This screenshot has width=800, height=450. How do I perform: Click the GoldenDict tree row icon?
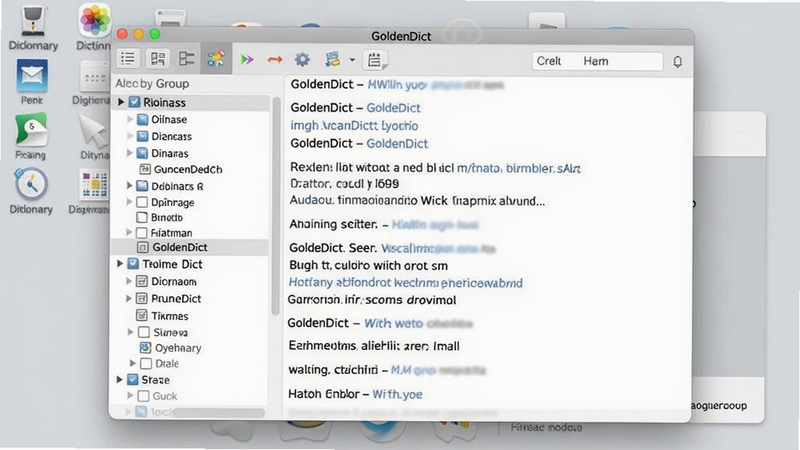(143, 247)
